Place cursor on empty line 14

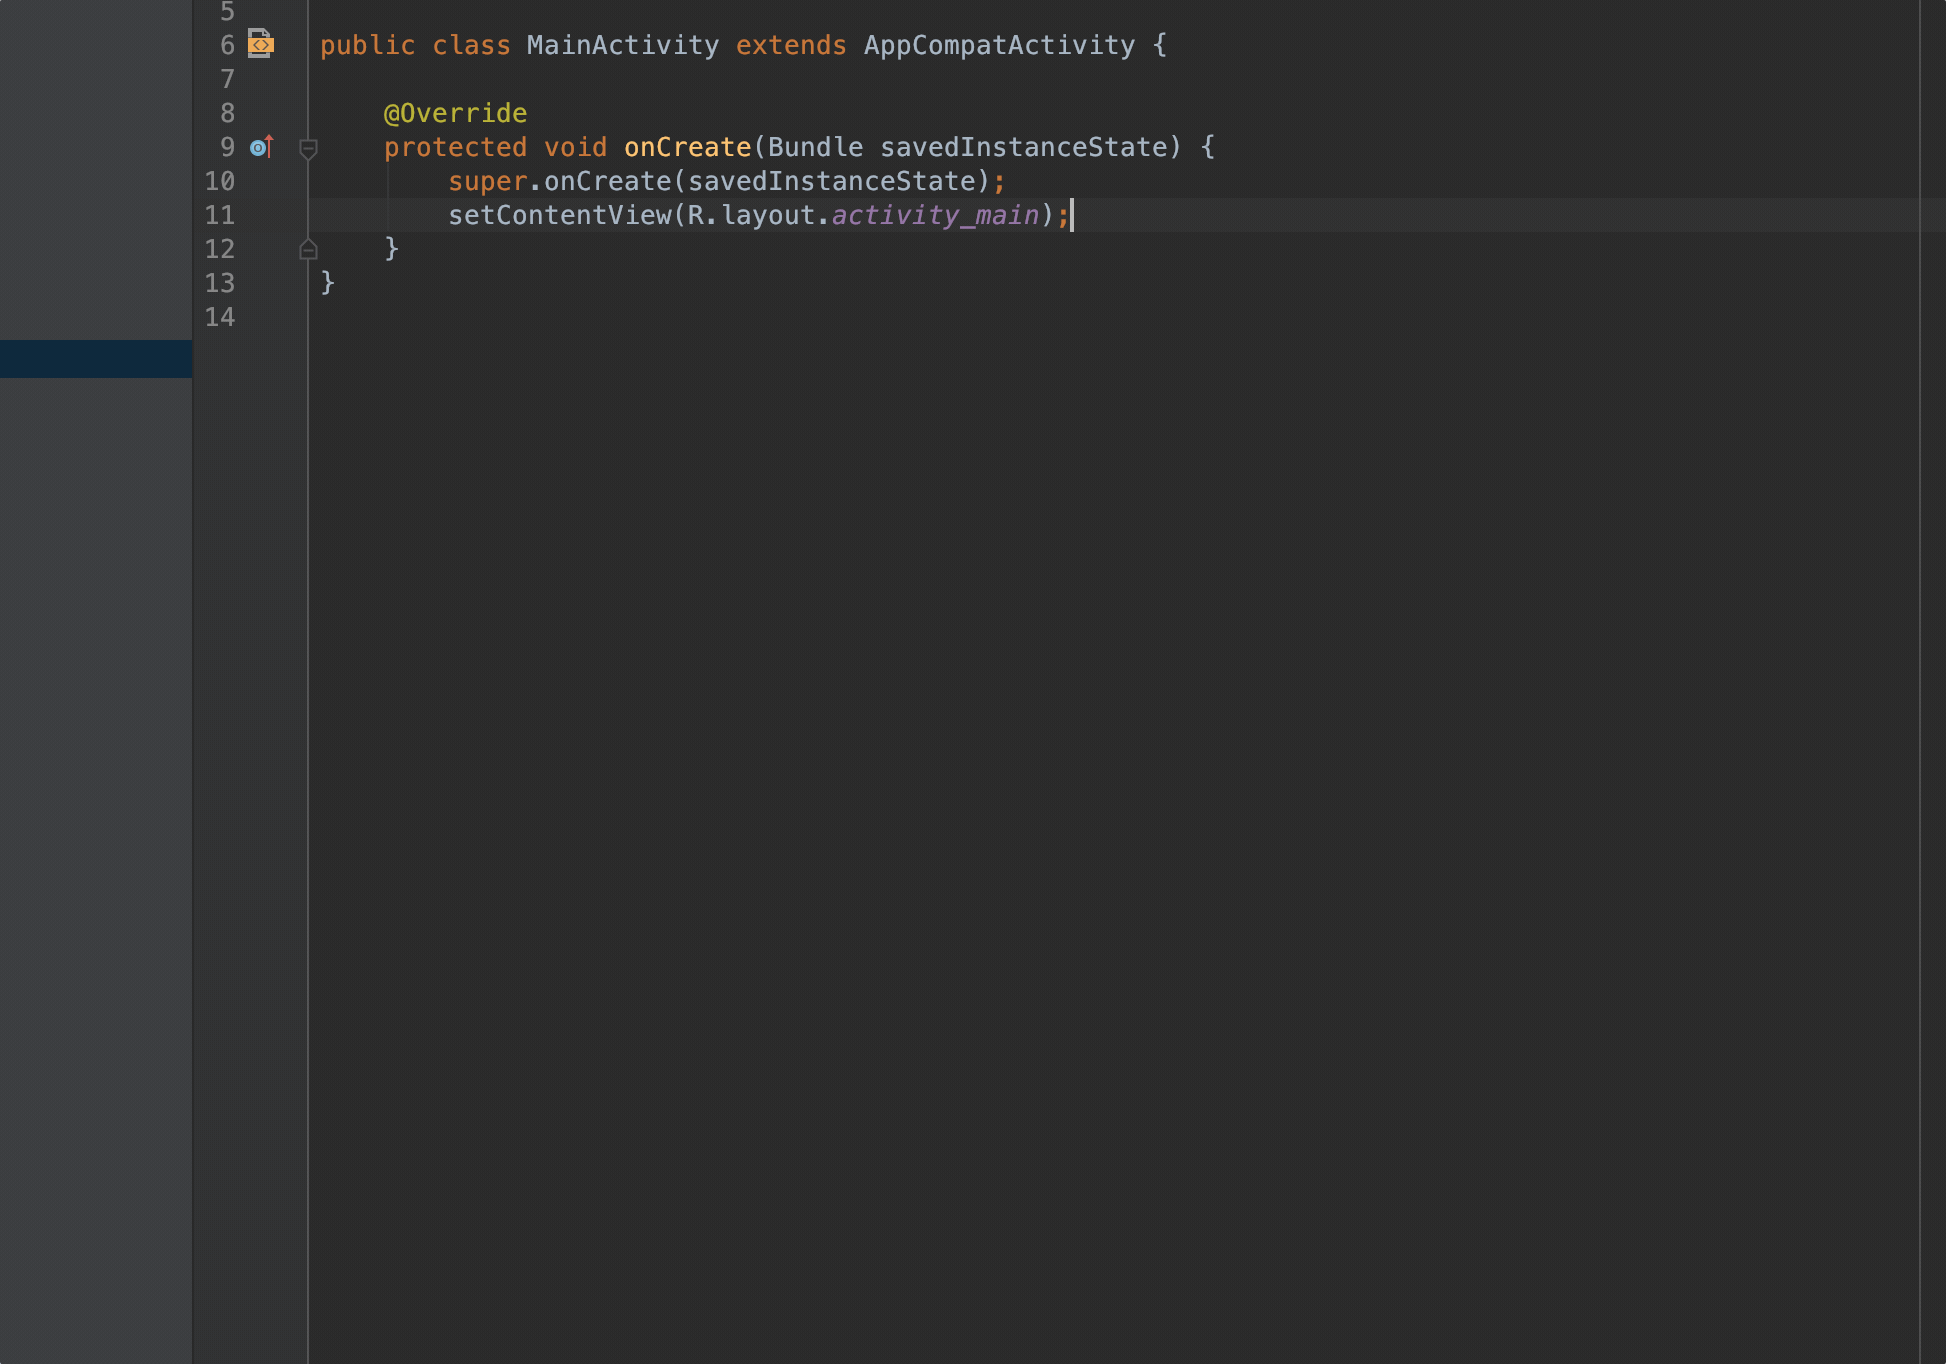pos(700,317)
